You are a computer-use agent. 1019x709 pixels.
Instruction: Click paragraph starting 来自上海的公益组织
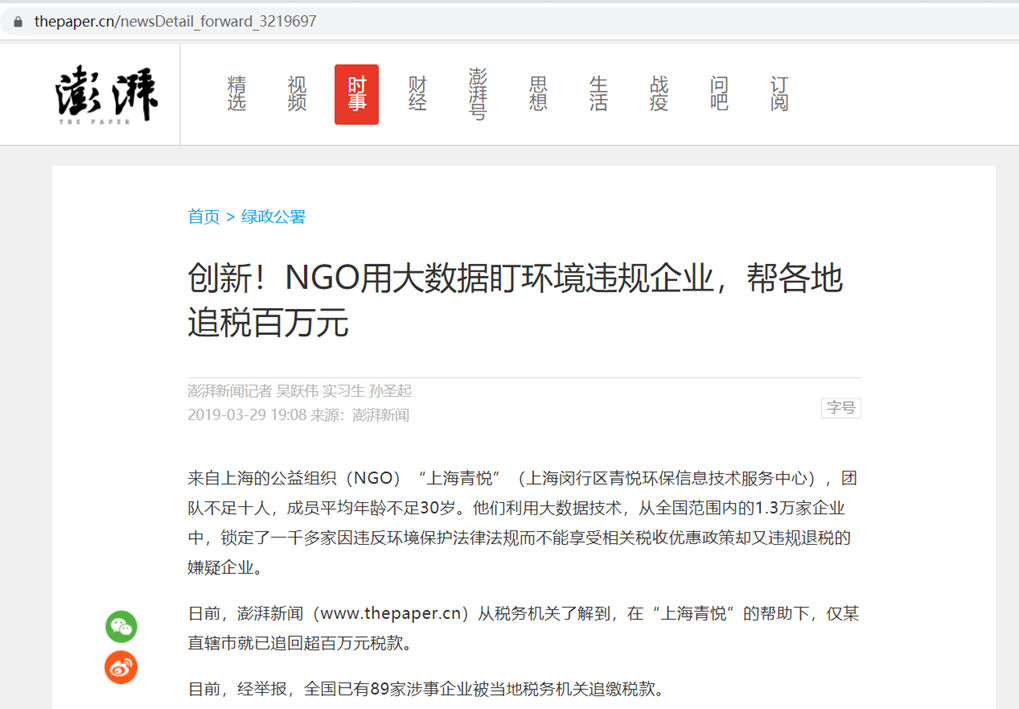[524, 523]
